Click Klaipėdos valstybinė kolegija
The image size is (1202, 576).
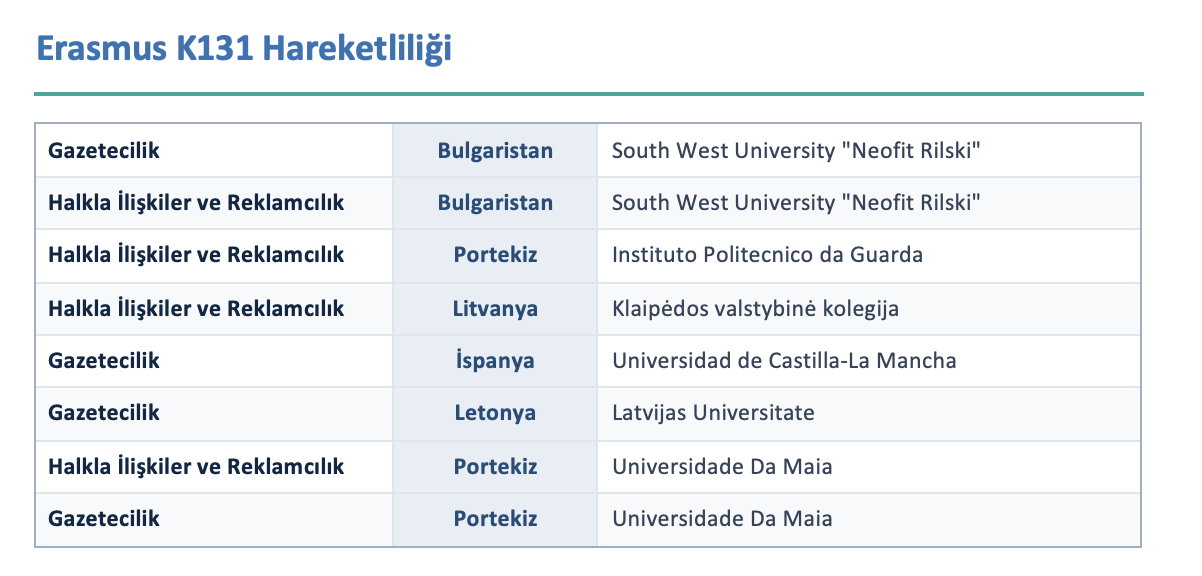(755, 308)
